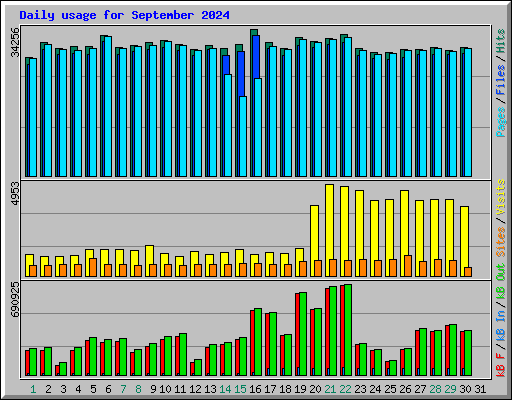Click the day 18 x-axis label

coord(285,389)
